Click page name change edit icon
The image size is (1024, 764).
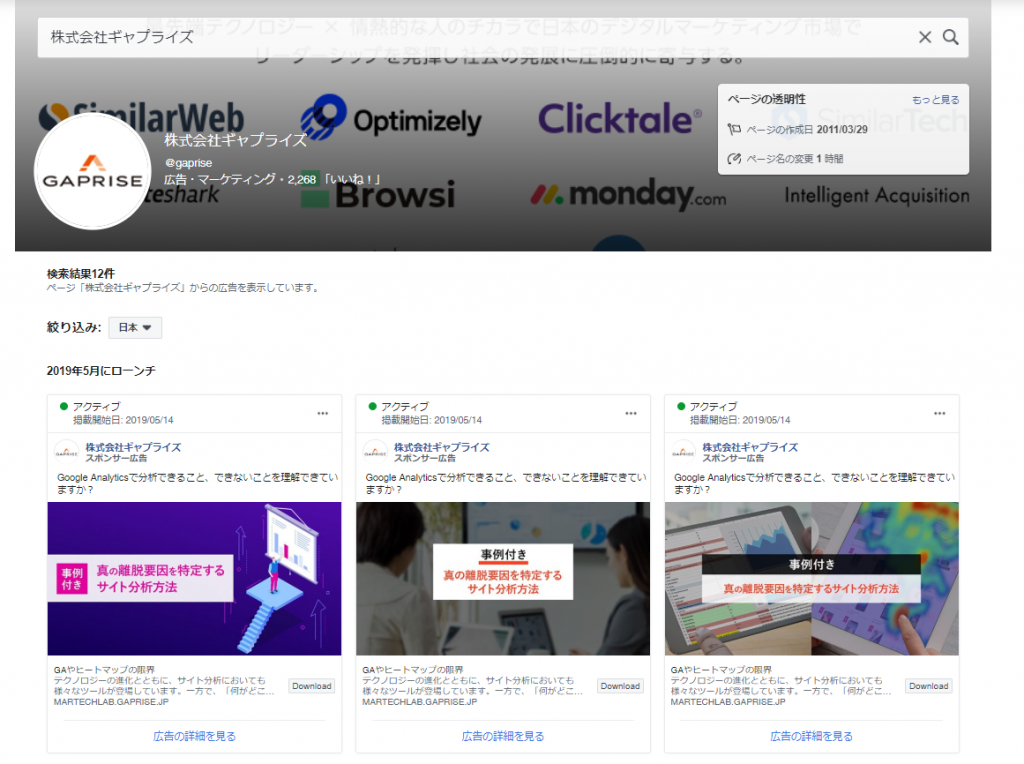(x=733, y=158)
